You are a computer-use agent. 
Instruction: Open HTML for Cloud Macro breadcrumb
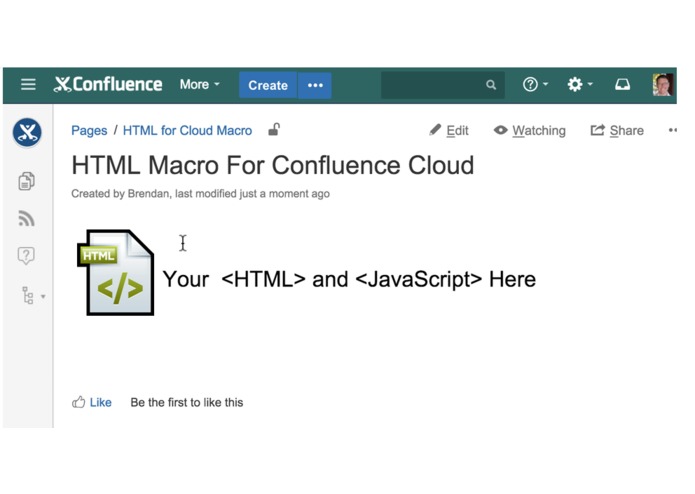point(187,131)
